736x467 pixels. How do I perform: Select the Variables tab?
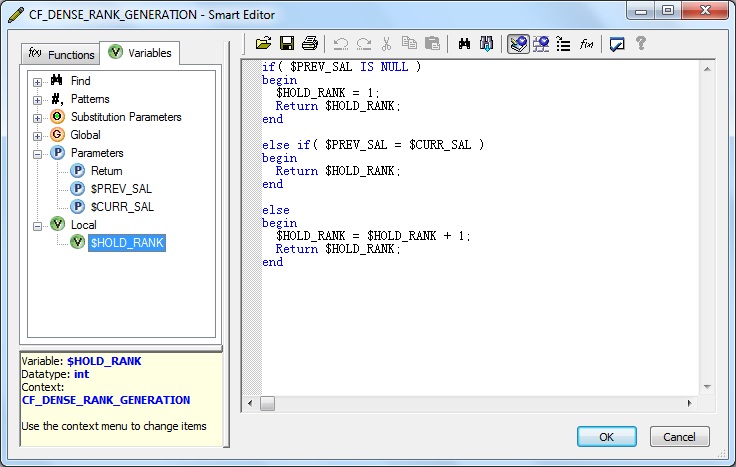[x=140, y=53]
